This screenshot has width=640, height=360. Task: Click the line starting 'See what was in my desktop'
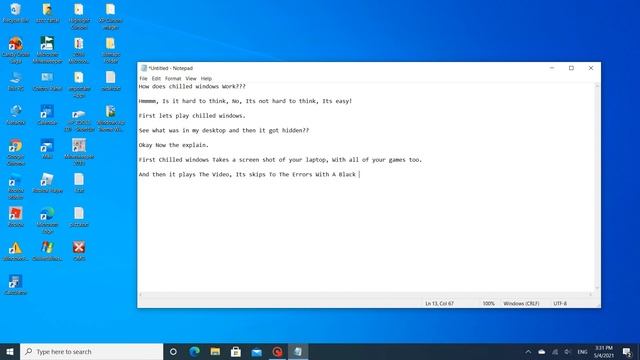(224, 131)
